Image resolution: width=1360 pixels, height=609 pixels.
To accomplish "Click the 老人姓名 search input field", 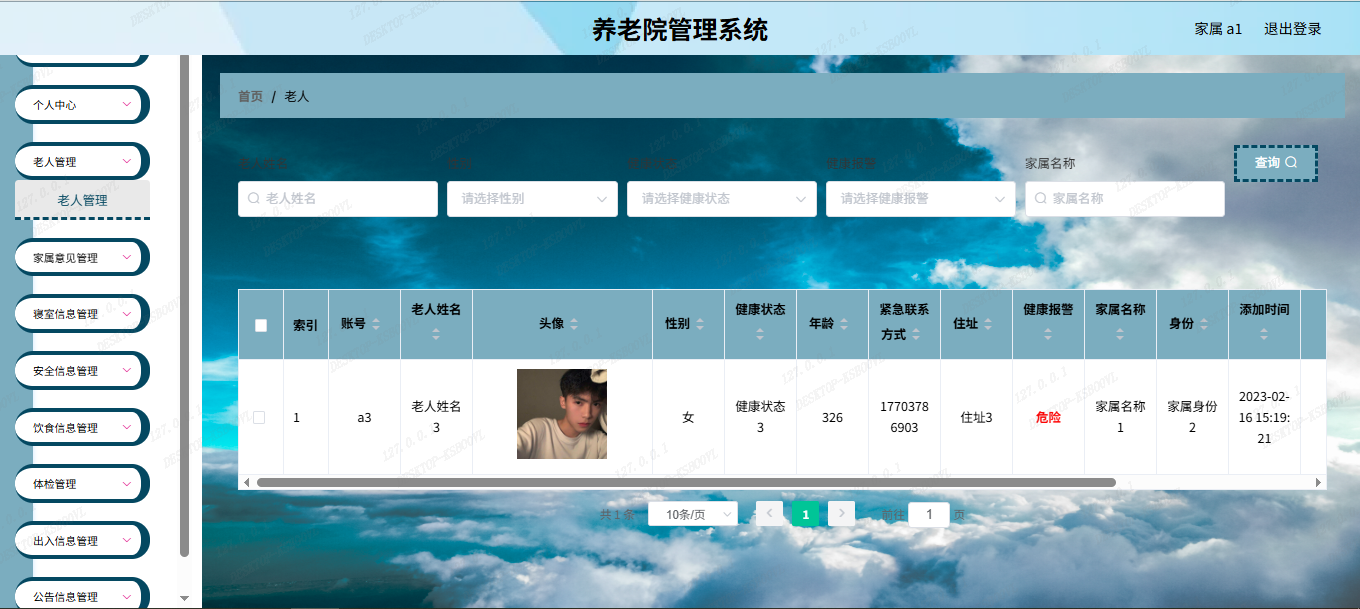I will pos(338,199).
